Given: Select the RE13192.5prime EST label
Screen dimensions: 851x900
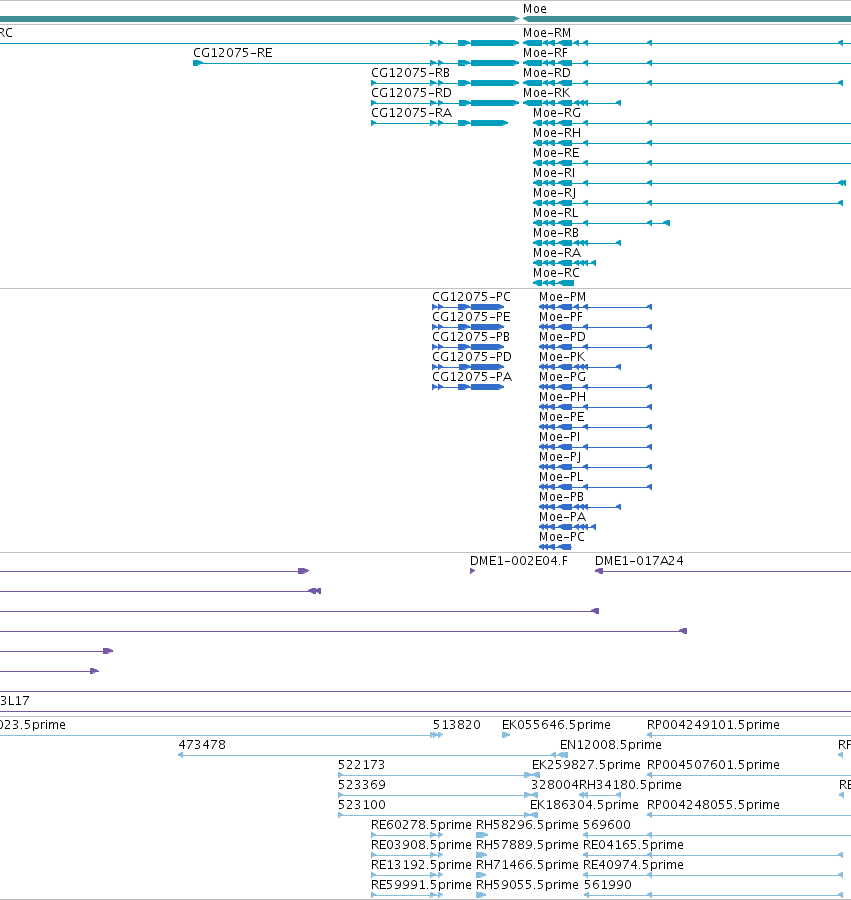Looking at the screenshot, I should click(421, 865).
